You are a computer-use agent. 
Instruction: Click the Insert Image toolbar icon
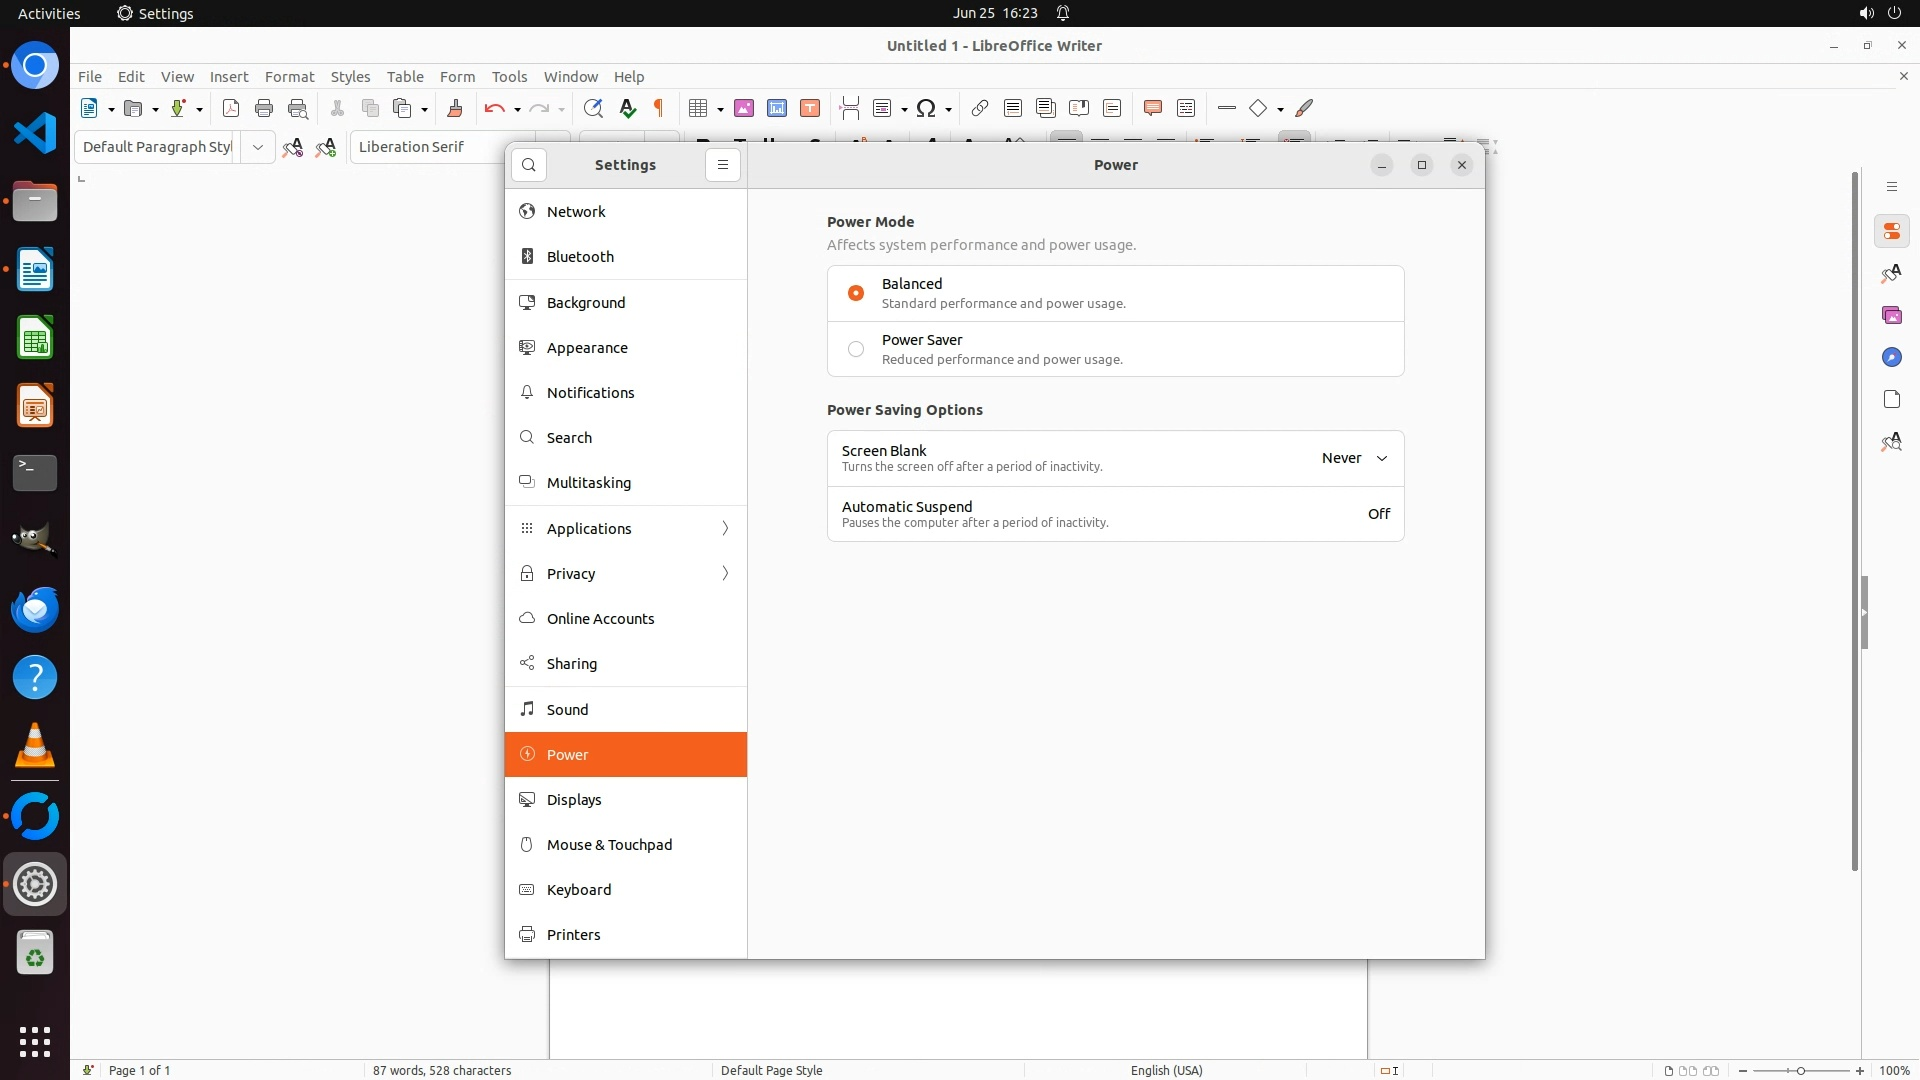(743, 108)
